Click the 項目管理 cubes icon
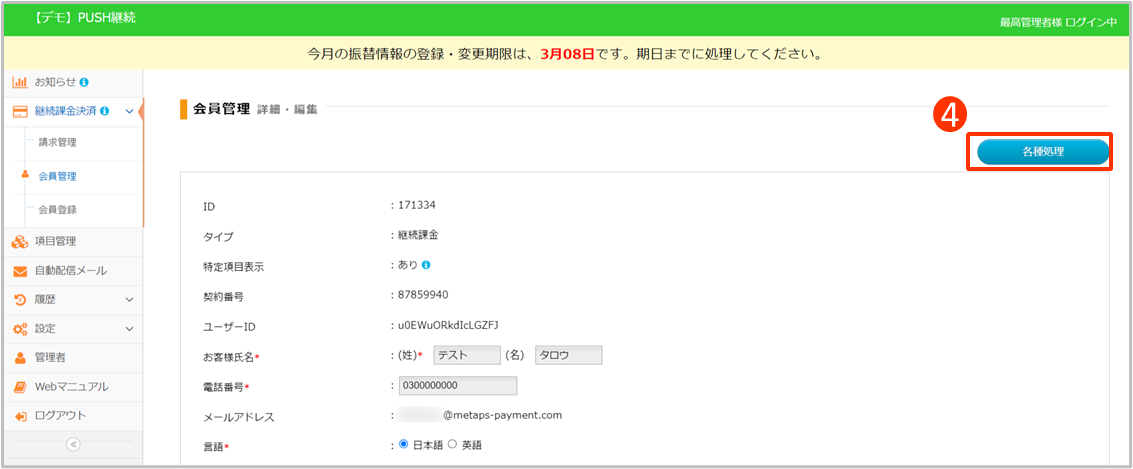The width and height of the screenshot is (1133, 469). click(19, 241)
